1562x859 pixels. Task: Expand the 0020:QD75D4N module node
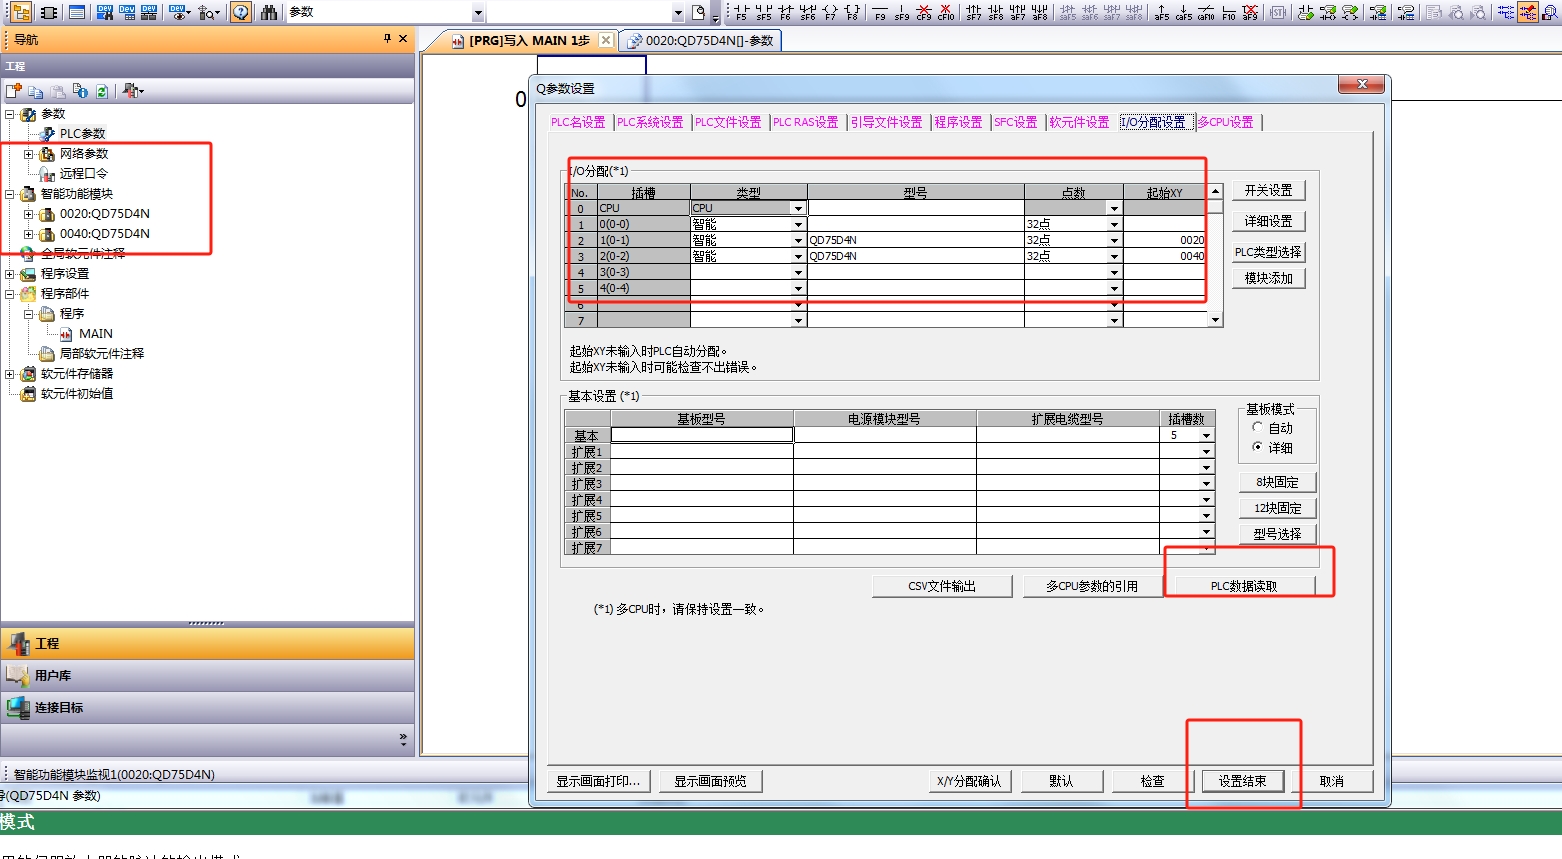pyautogui.click(x=29, y=214)
